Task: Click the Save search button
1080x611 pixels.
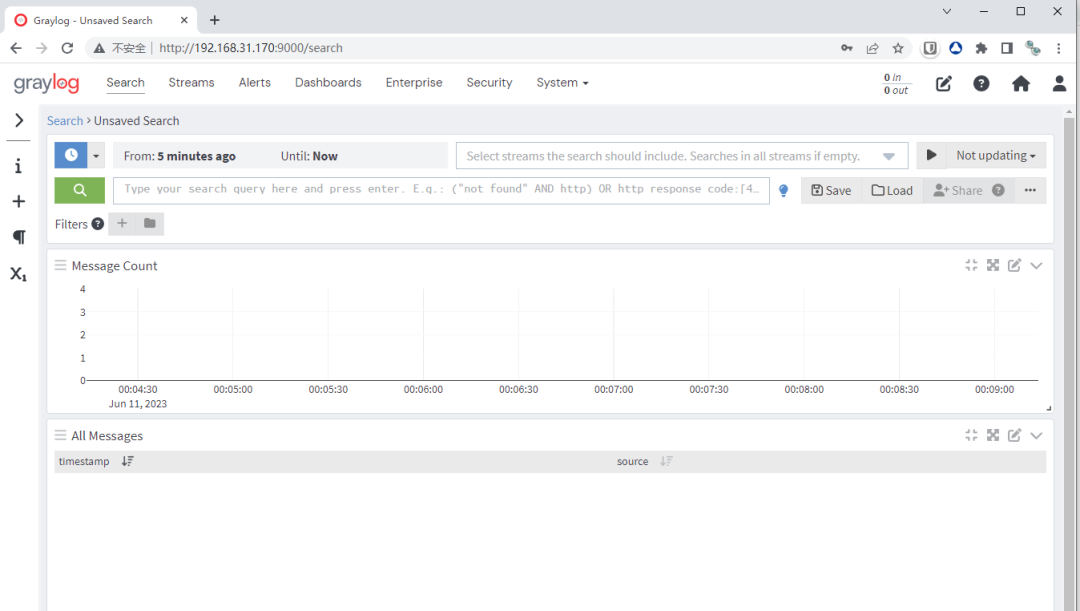Action: [831, 191]
